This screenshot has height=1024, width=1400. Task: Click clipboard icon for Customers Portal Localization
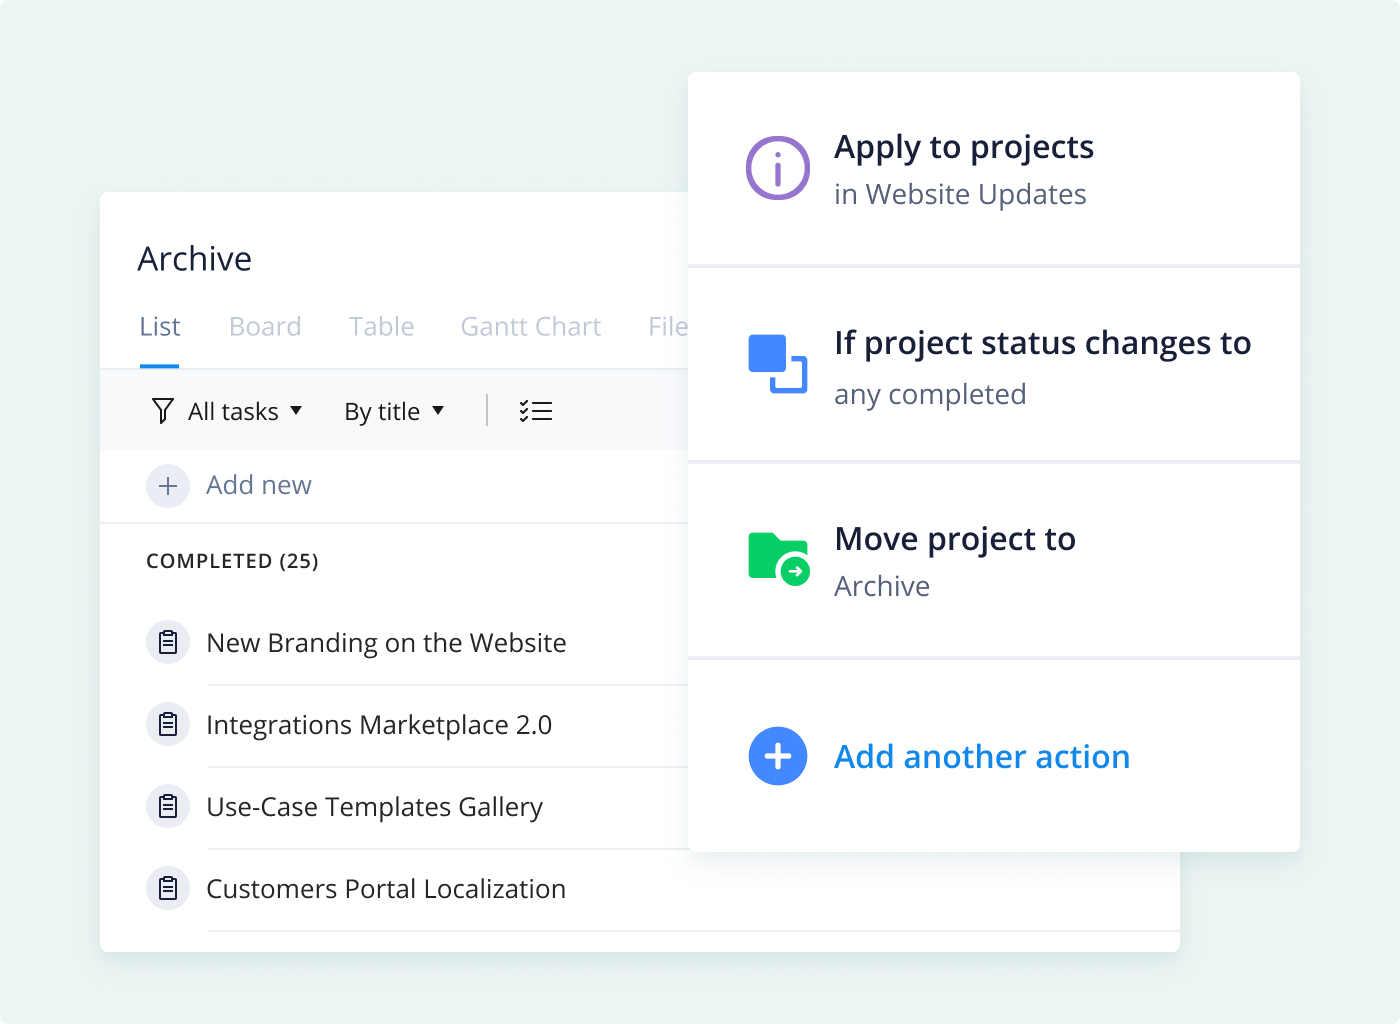point(168,888)
